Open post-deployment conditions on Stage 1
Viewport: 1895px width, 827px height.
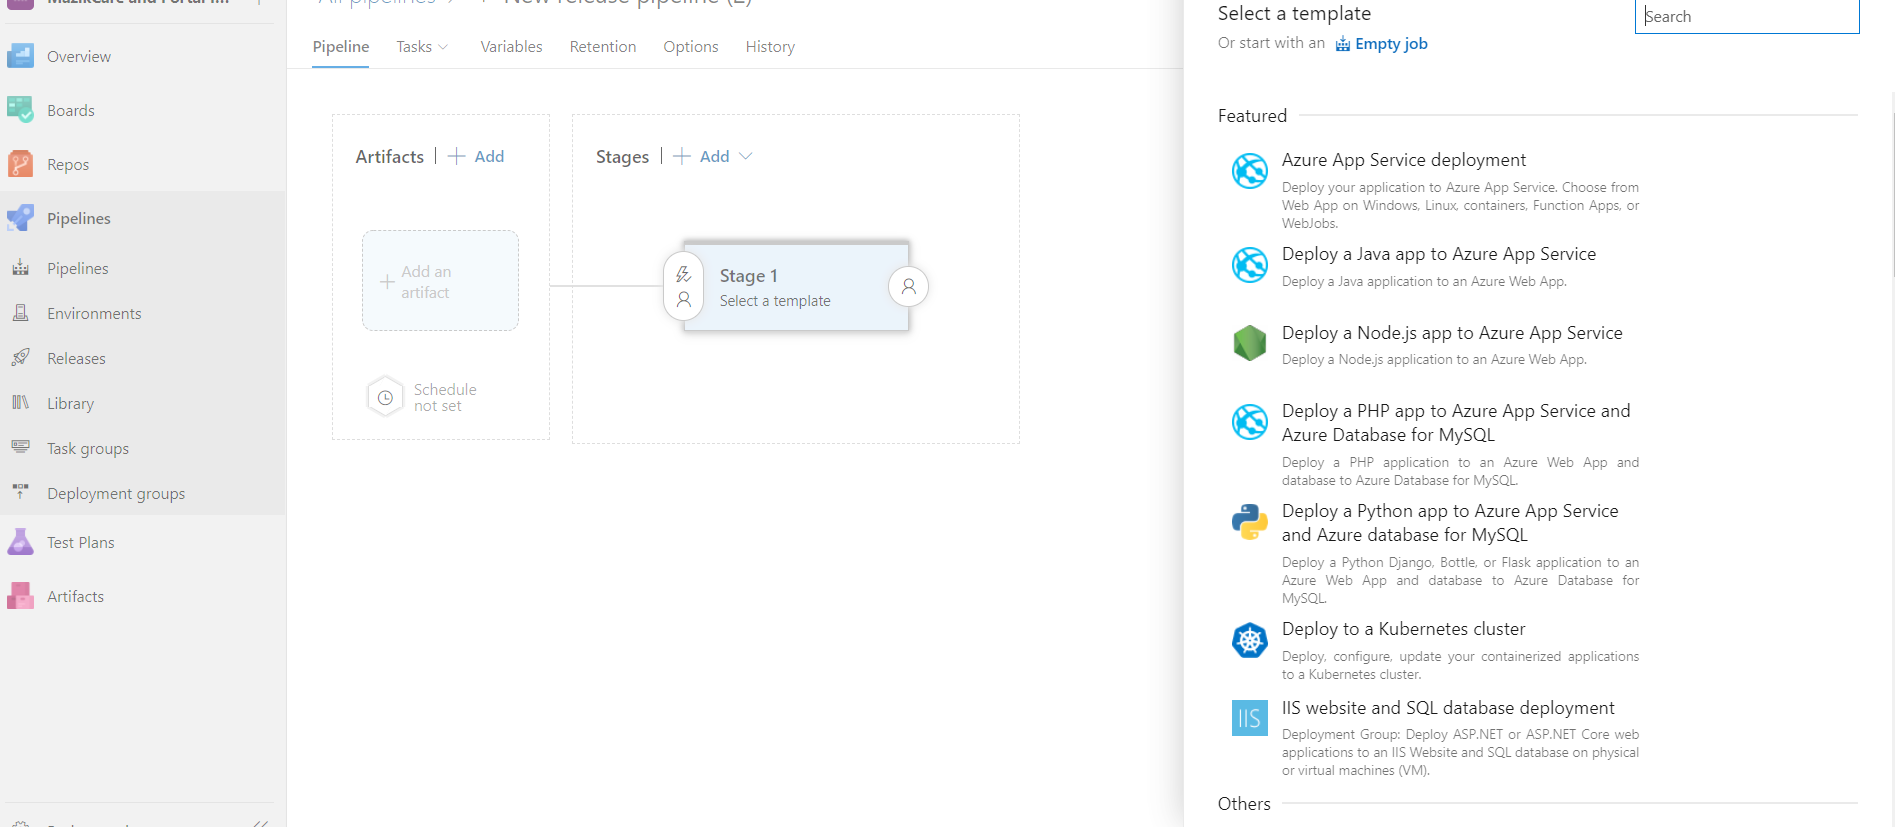click(x=908, y=287)
